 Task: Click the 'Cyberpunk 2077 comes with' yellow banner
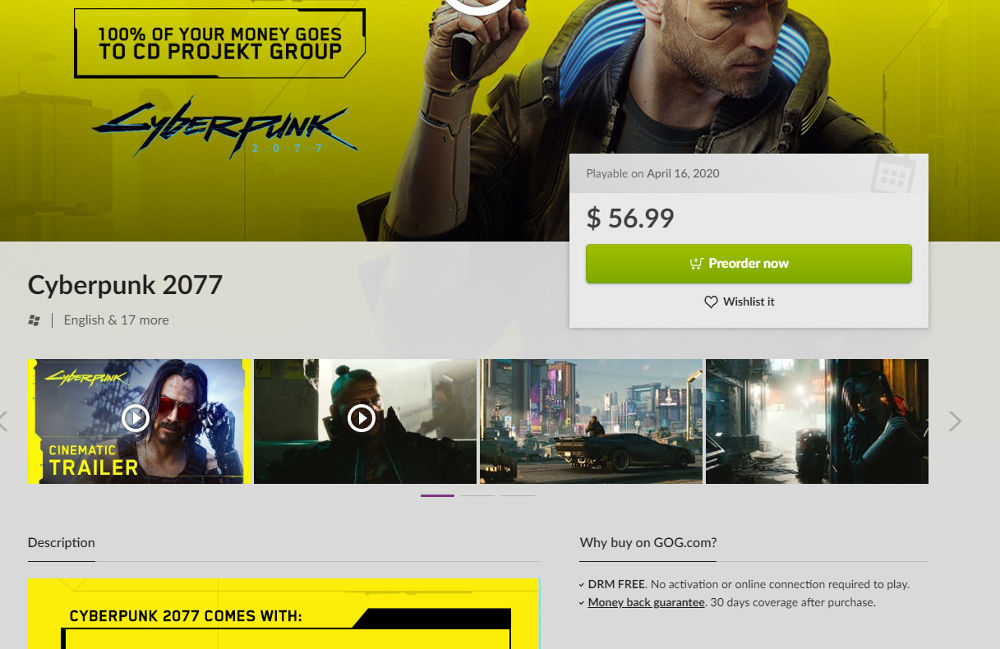(x=284, y=613)
